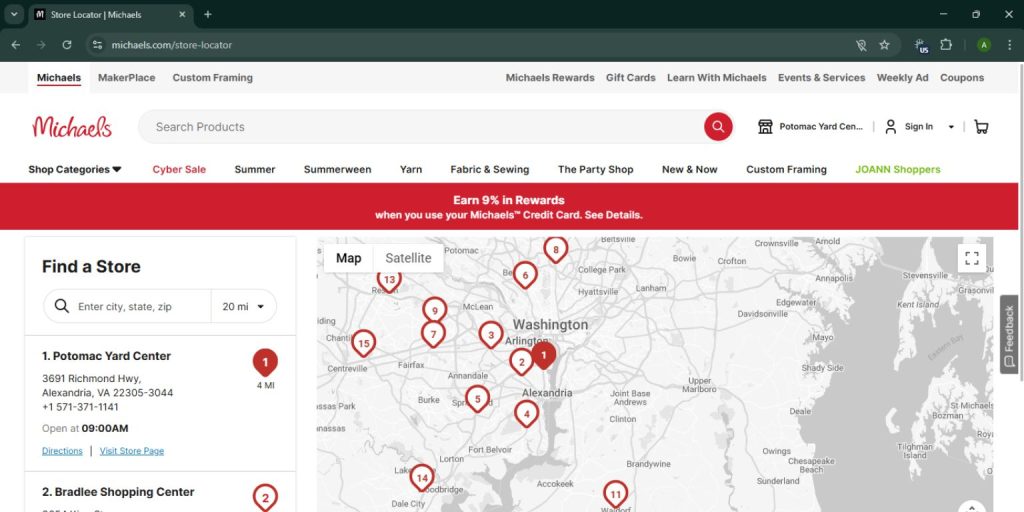Open The Party Shop category
The width and height of the screenshot is (1024, 512).
[x=596, y=169]
